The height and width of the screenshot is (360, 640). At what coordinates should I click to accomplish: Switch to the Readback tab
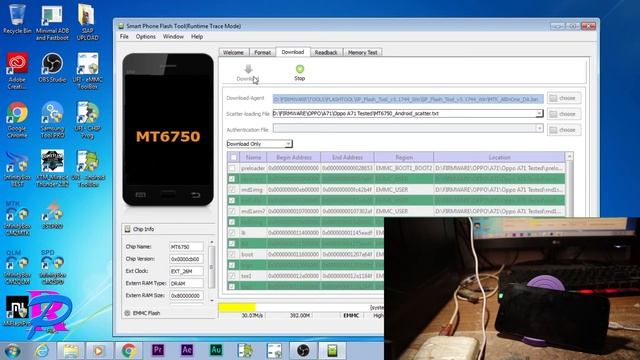pyautogui.click(x=326, y=53)
